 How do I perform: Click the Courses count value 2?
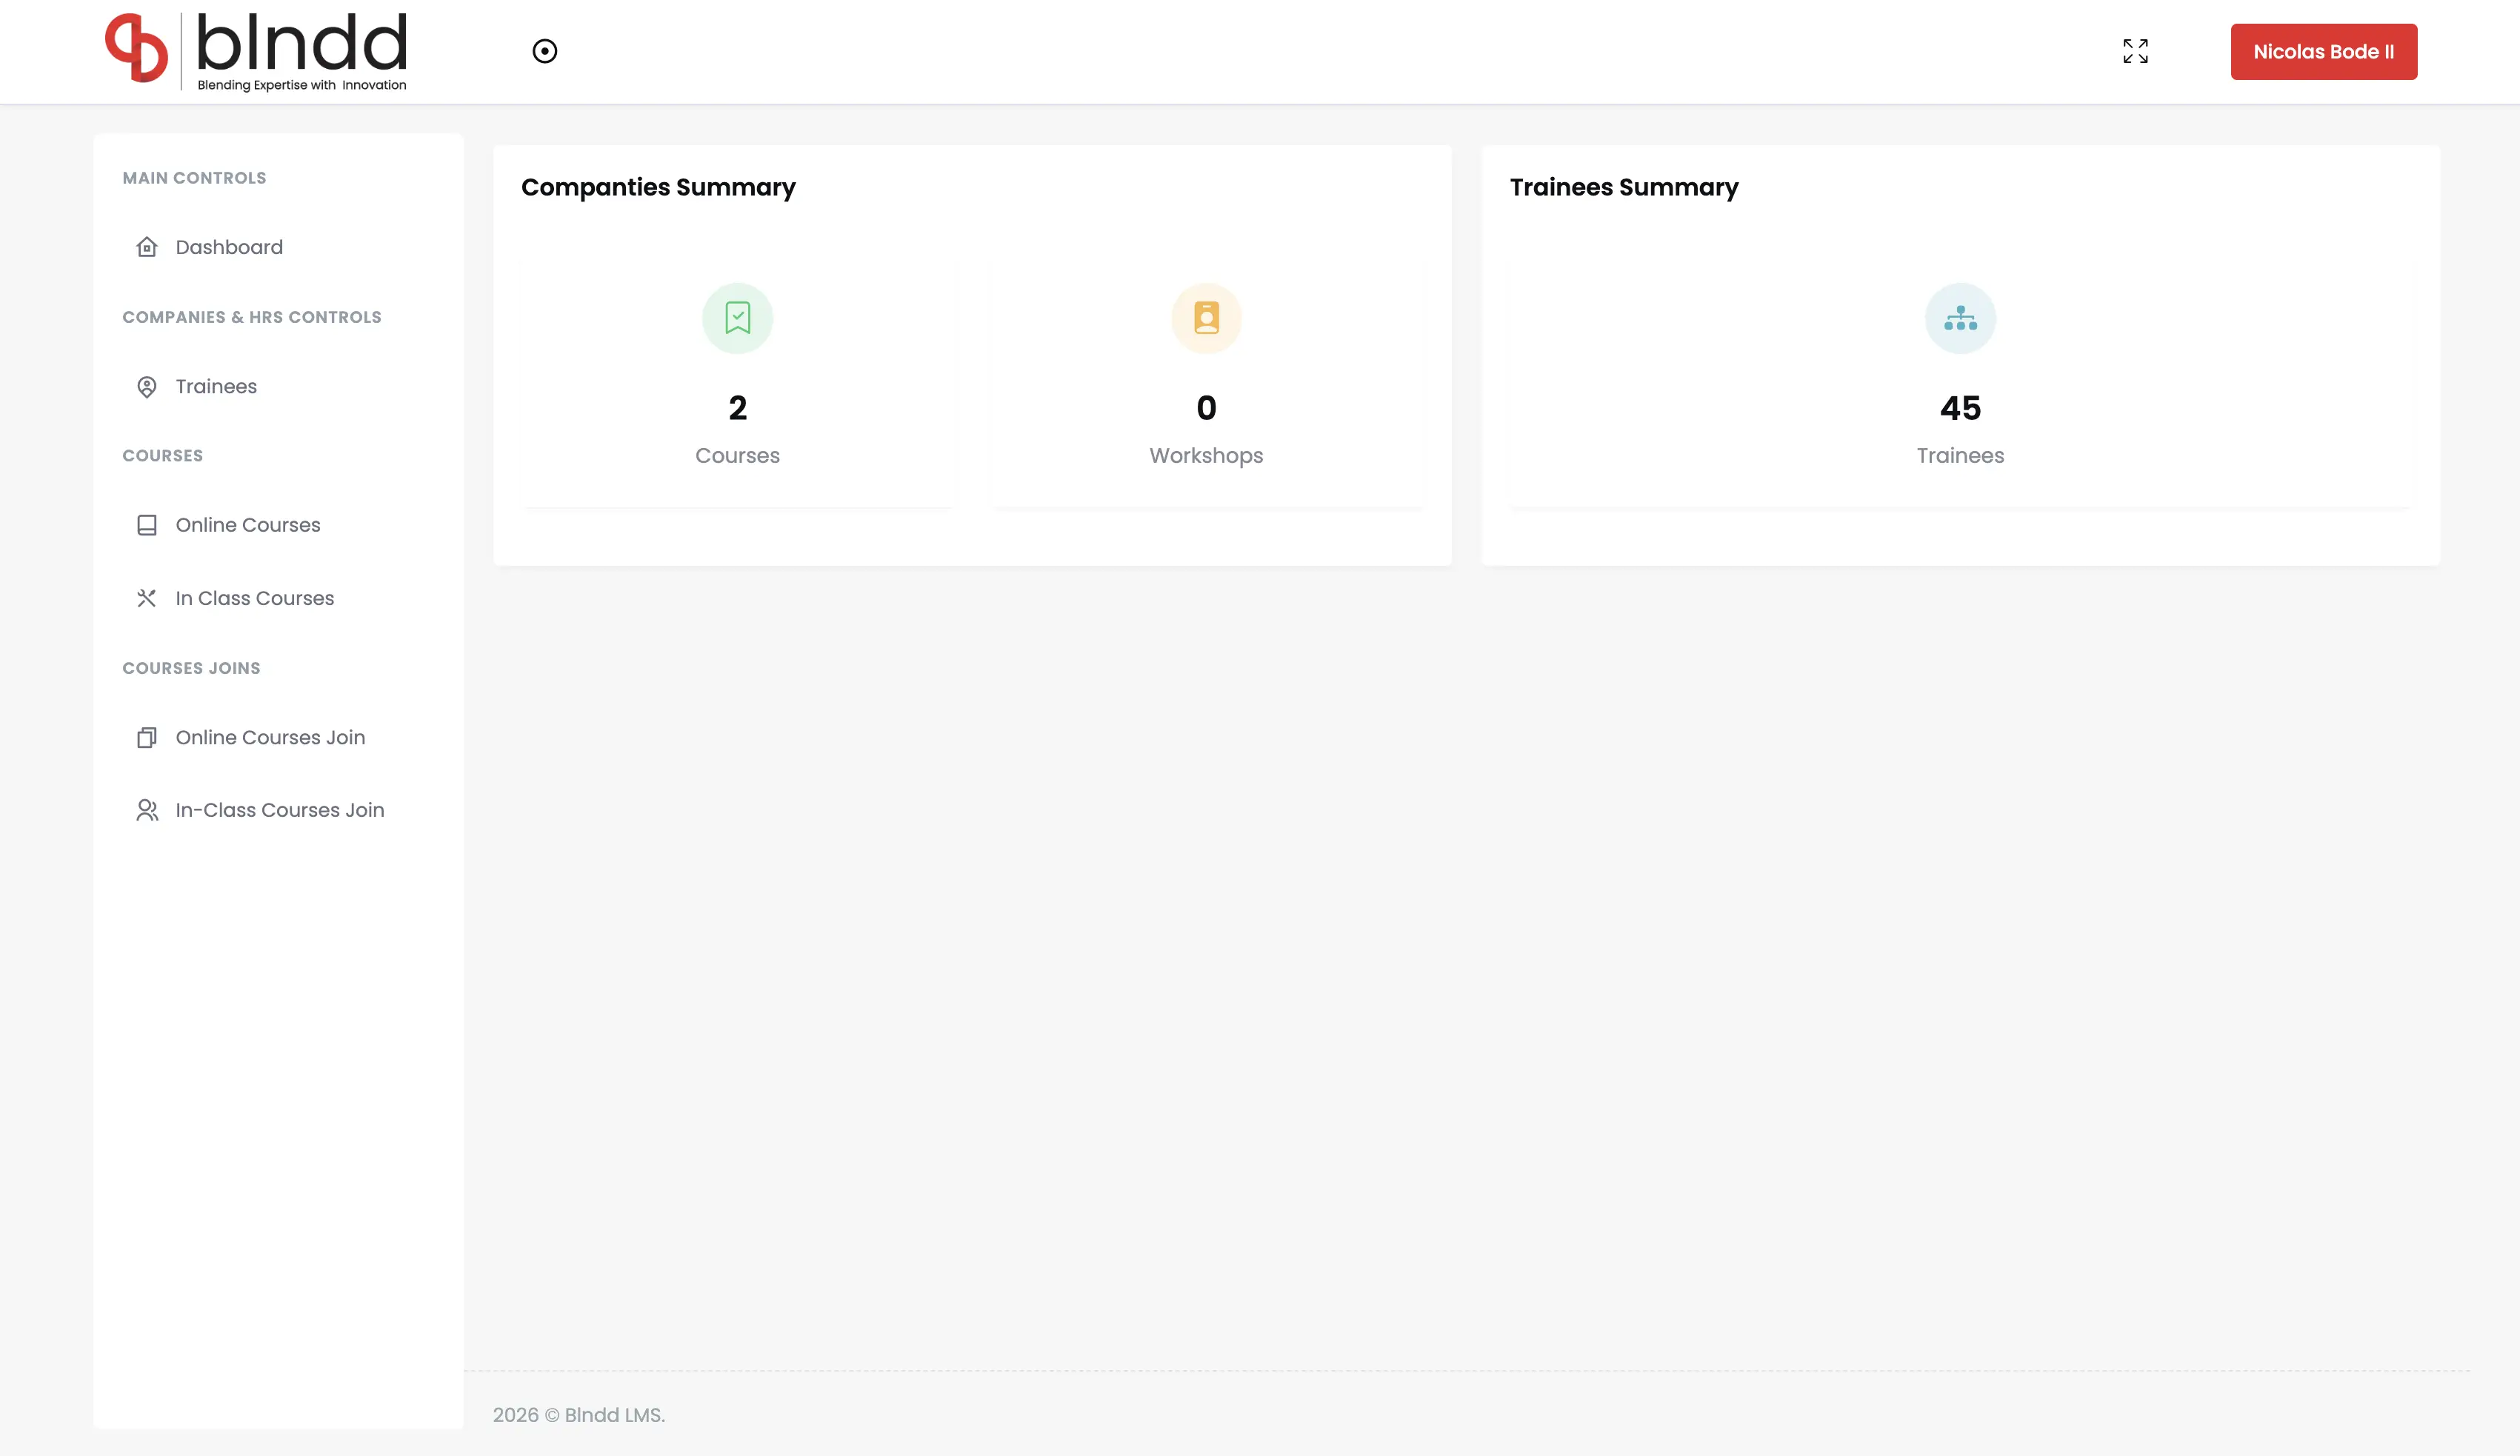[x=738, y=408]
